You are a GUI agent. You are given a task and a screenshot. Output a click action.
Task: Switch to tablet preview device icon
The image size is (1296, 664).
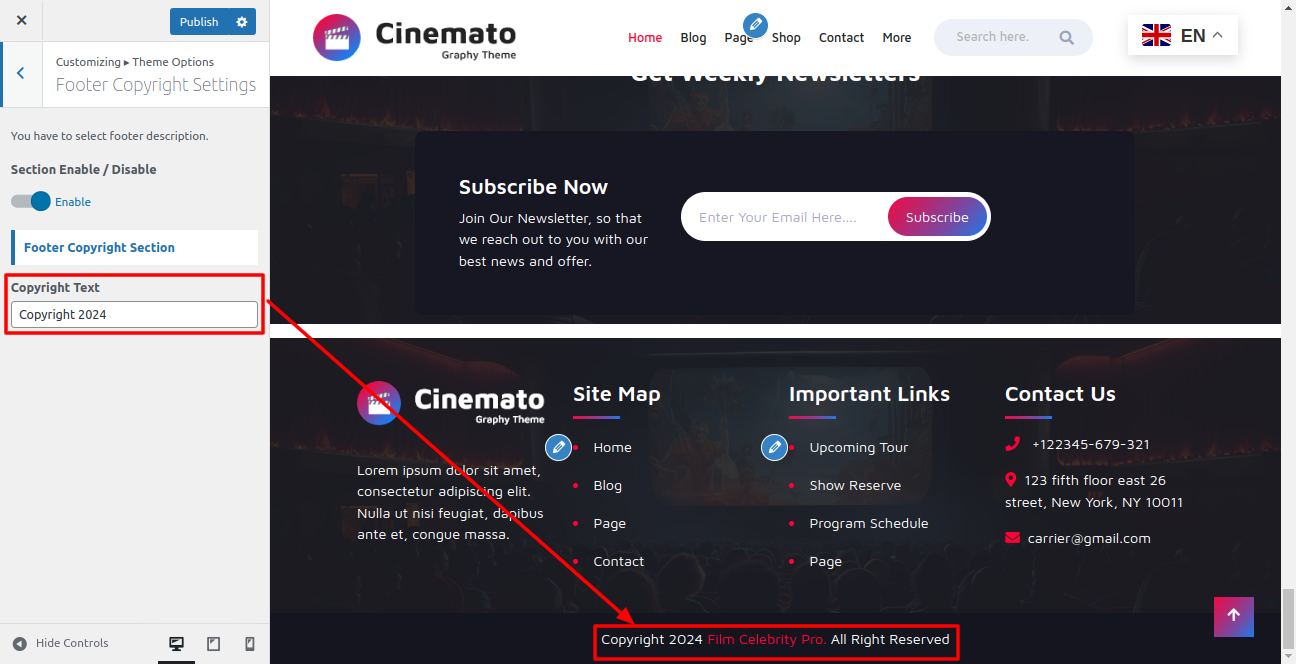(x=213, y=644)
